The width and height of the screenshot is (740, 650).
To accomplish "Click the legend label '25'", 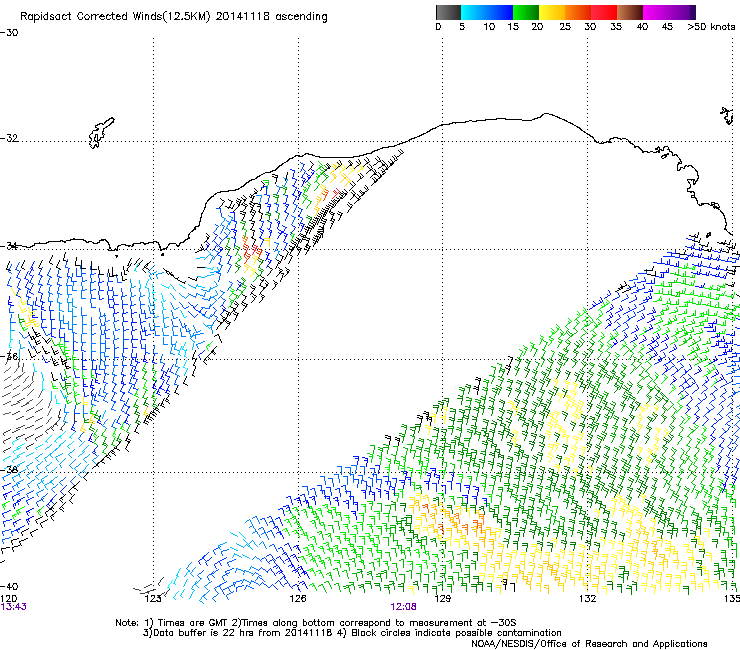I will click(x=565, y=27).
